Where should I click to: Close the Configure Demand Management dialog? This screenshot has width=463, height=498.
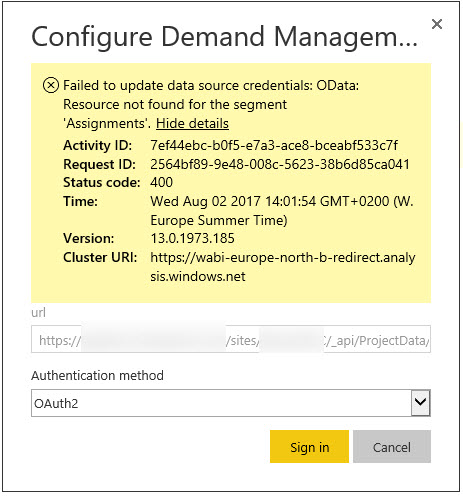tap(436, 24)
